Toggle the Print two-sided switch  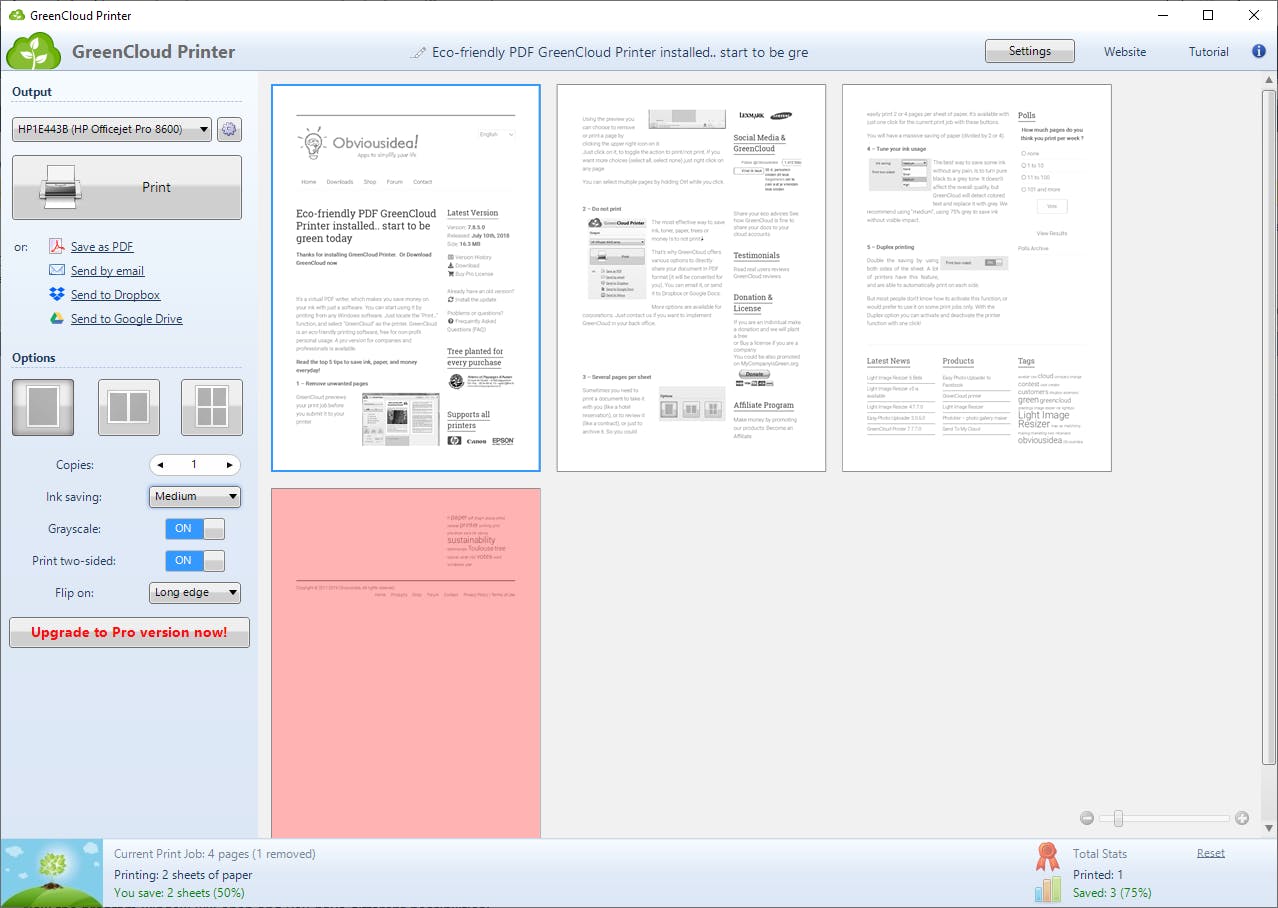(195, 561)
